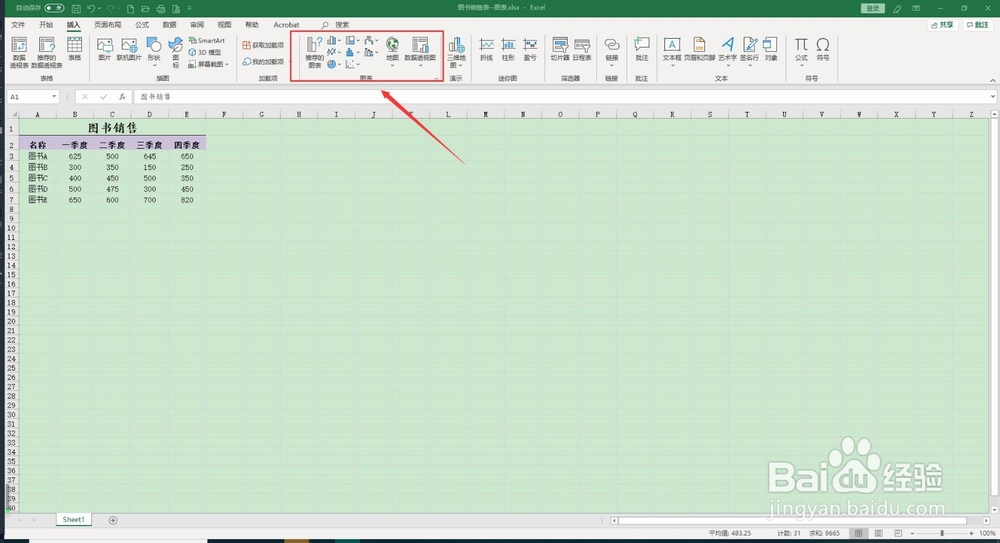Screen dimensions: 1000x543
Task: Switch to Page Break Preview in status bar
Action: click(x=898, y=533)
